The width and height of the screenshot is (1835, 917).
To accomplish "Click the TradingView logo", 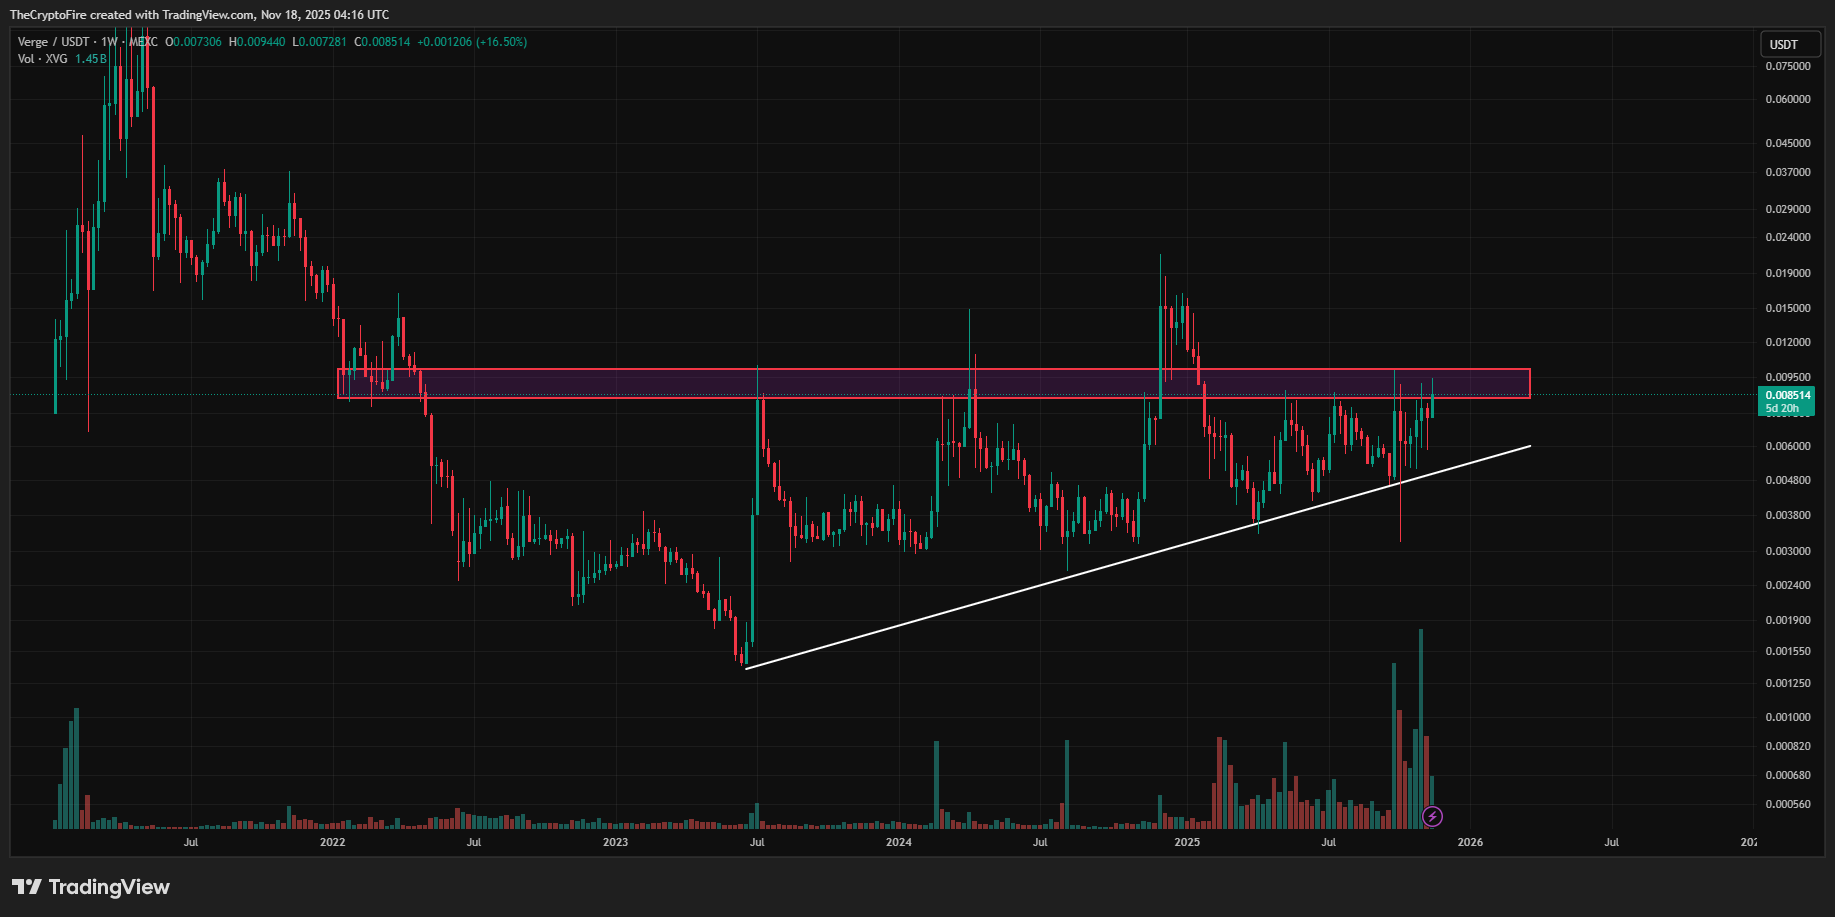I will point(90,887).
